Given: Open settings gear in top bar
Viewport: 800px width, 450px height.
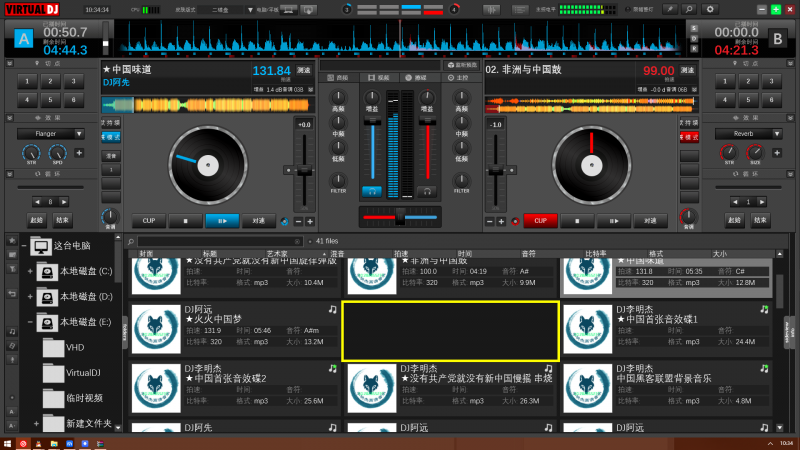Looking at the screenshot, I should pos(710,9).
